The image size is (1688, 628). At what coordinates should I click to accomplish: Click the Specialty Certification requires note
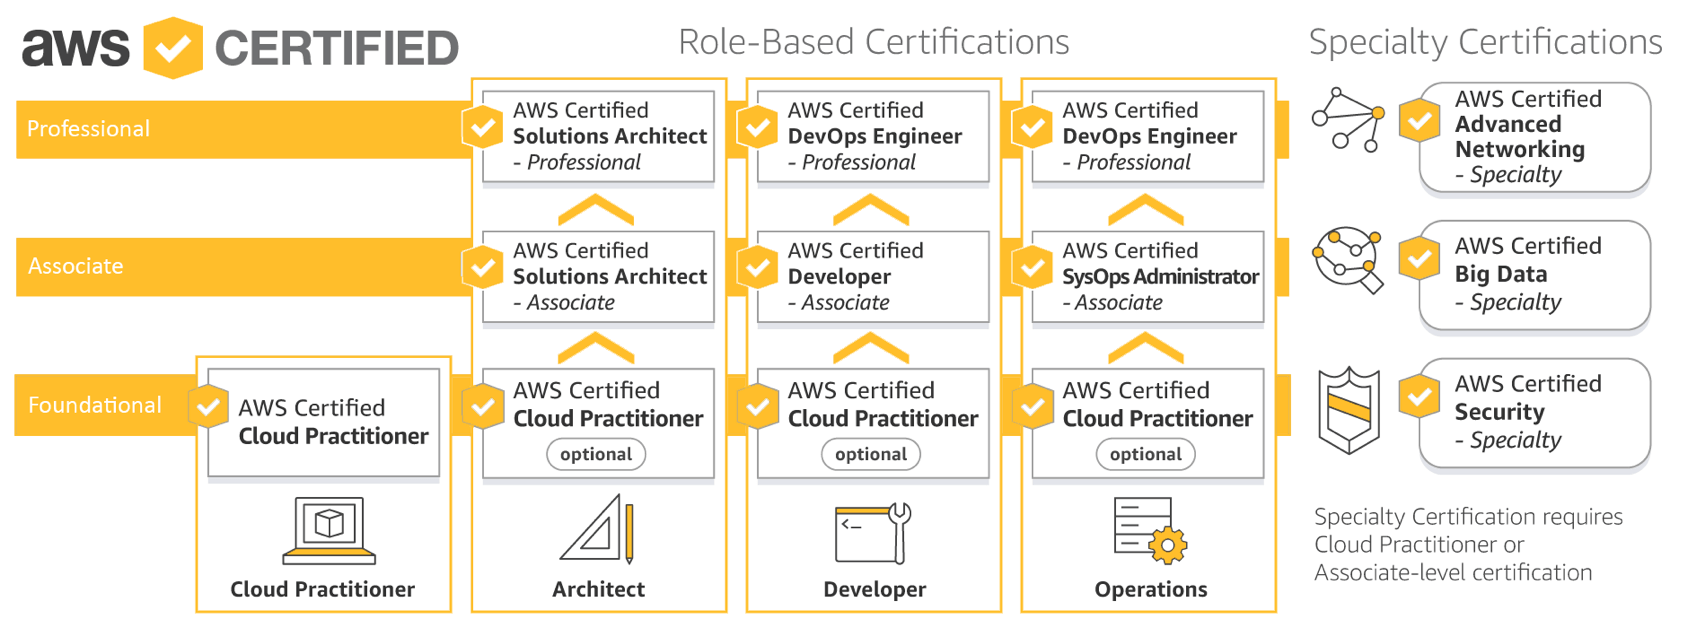[x=1468, y=545]
